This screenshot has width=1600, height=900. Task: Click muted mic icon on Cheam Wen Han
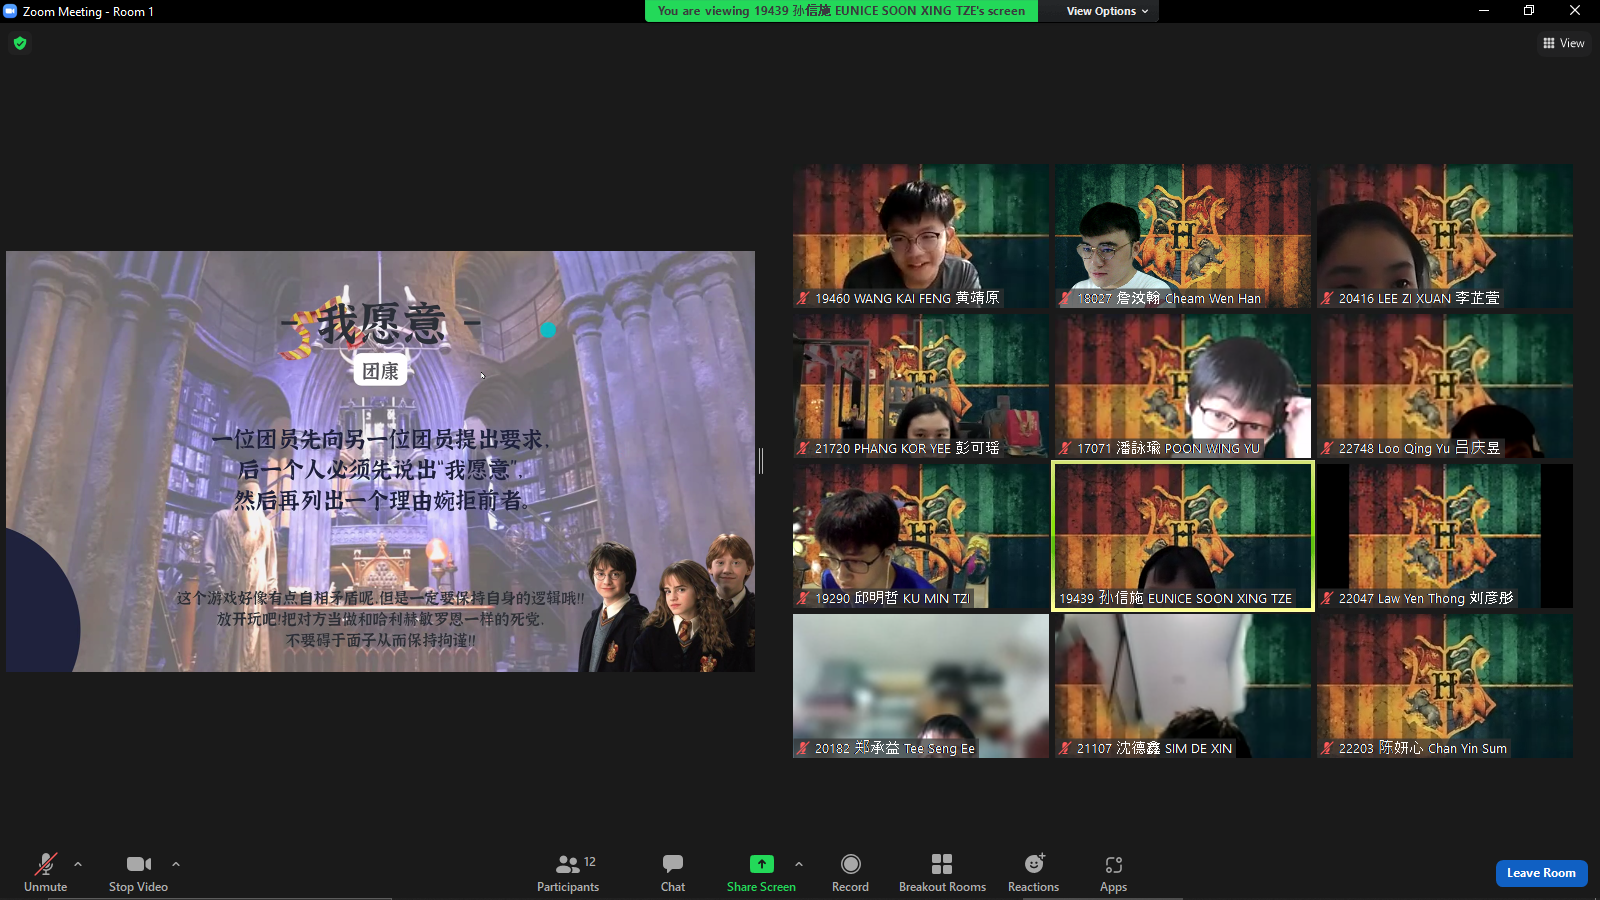[x=1065, y=298]
